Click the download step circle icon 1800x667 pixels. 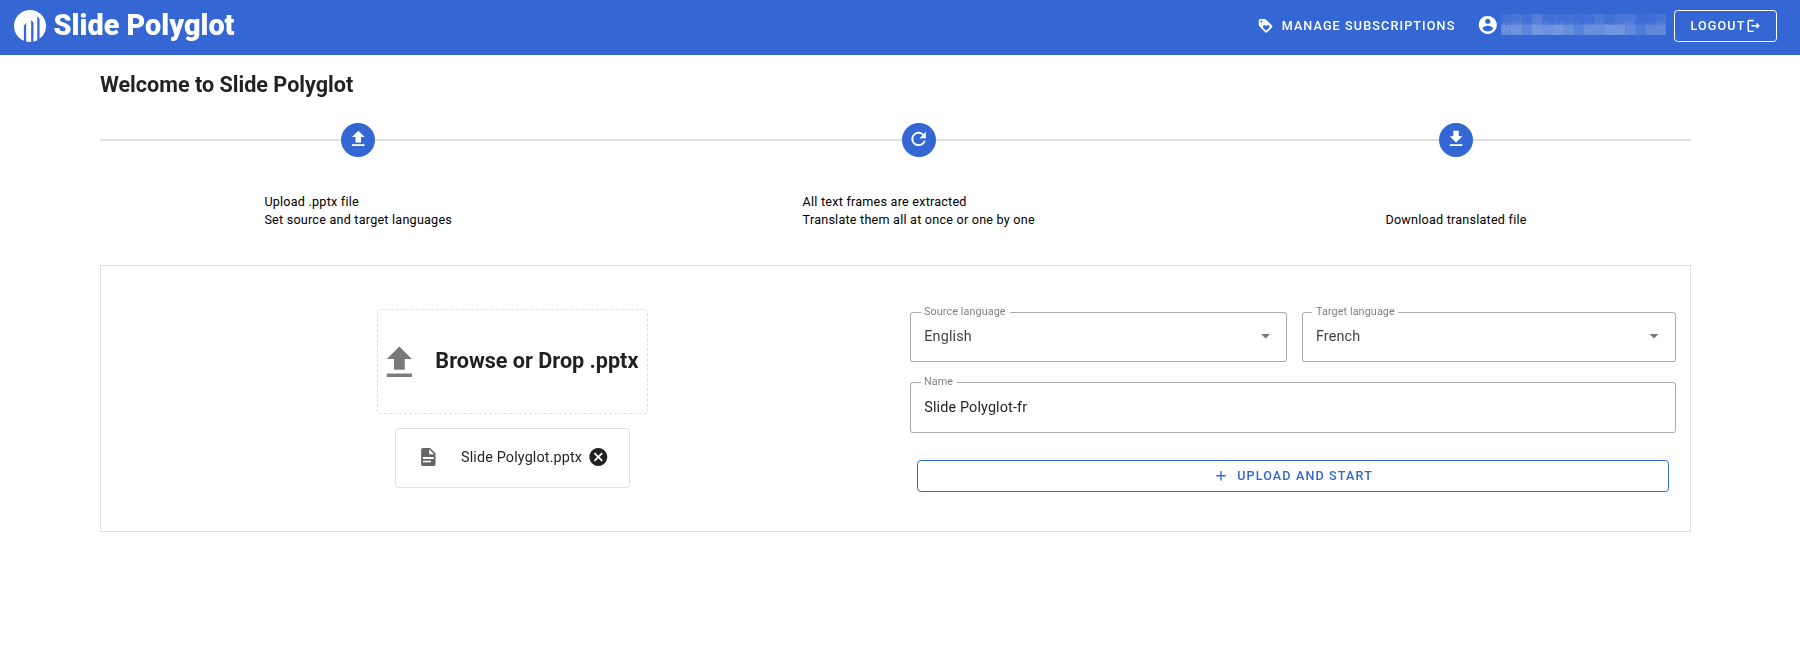coord(1456,140)
